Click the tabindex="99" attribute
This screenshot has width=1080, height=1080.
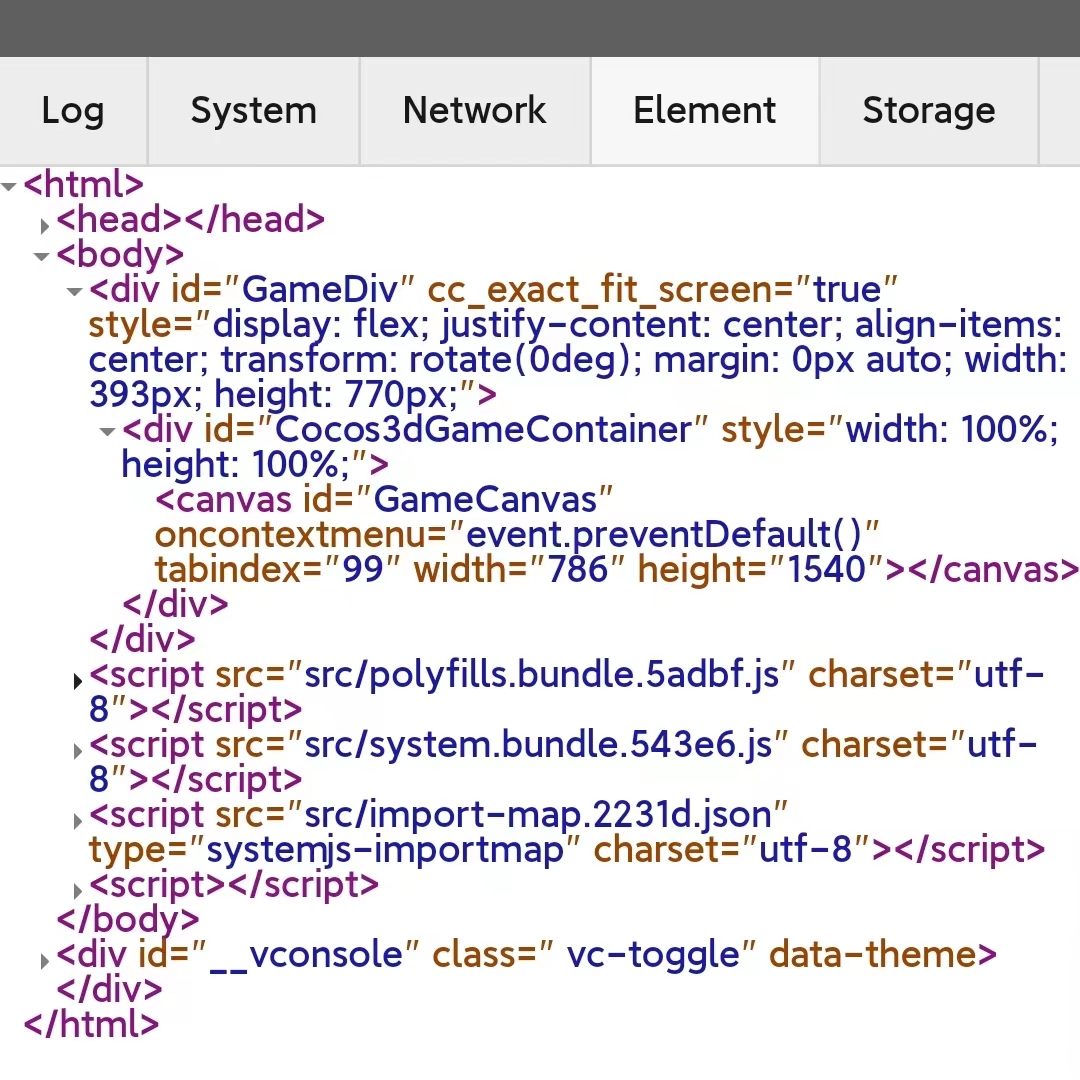point(278,570)
